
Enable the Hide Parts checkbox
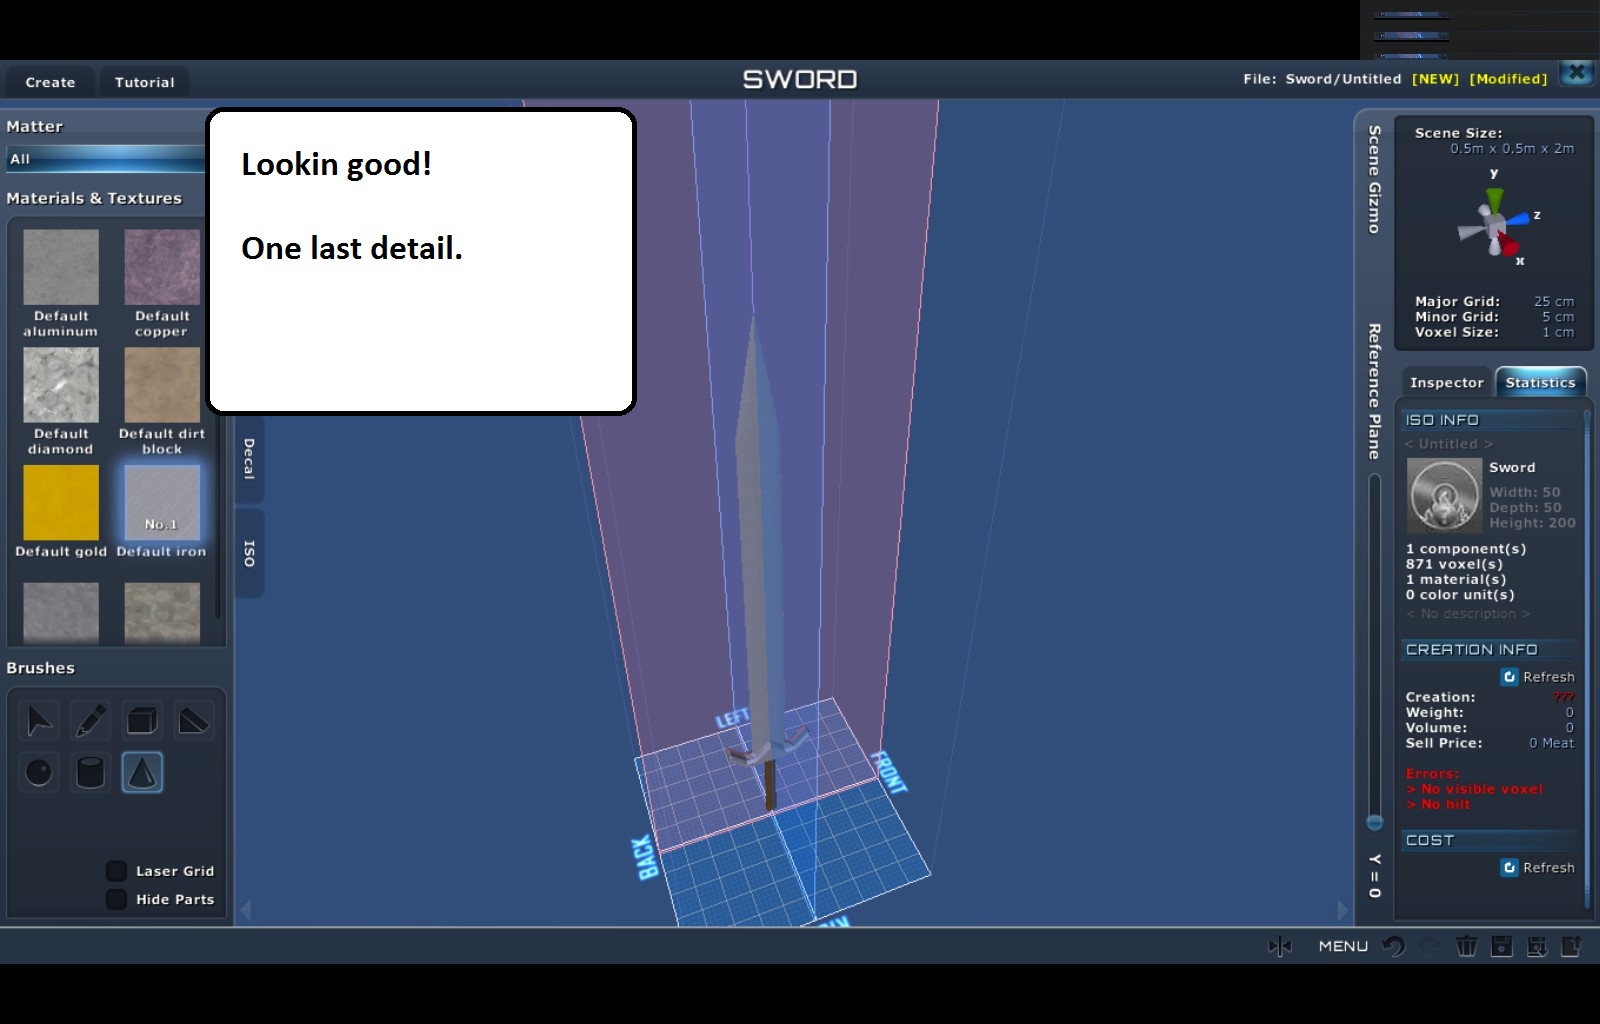pyautogui.click(x=117, y=899)
